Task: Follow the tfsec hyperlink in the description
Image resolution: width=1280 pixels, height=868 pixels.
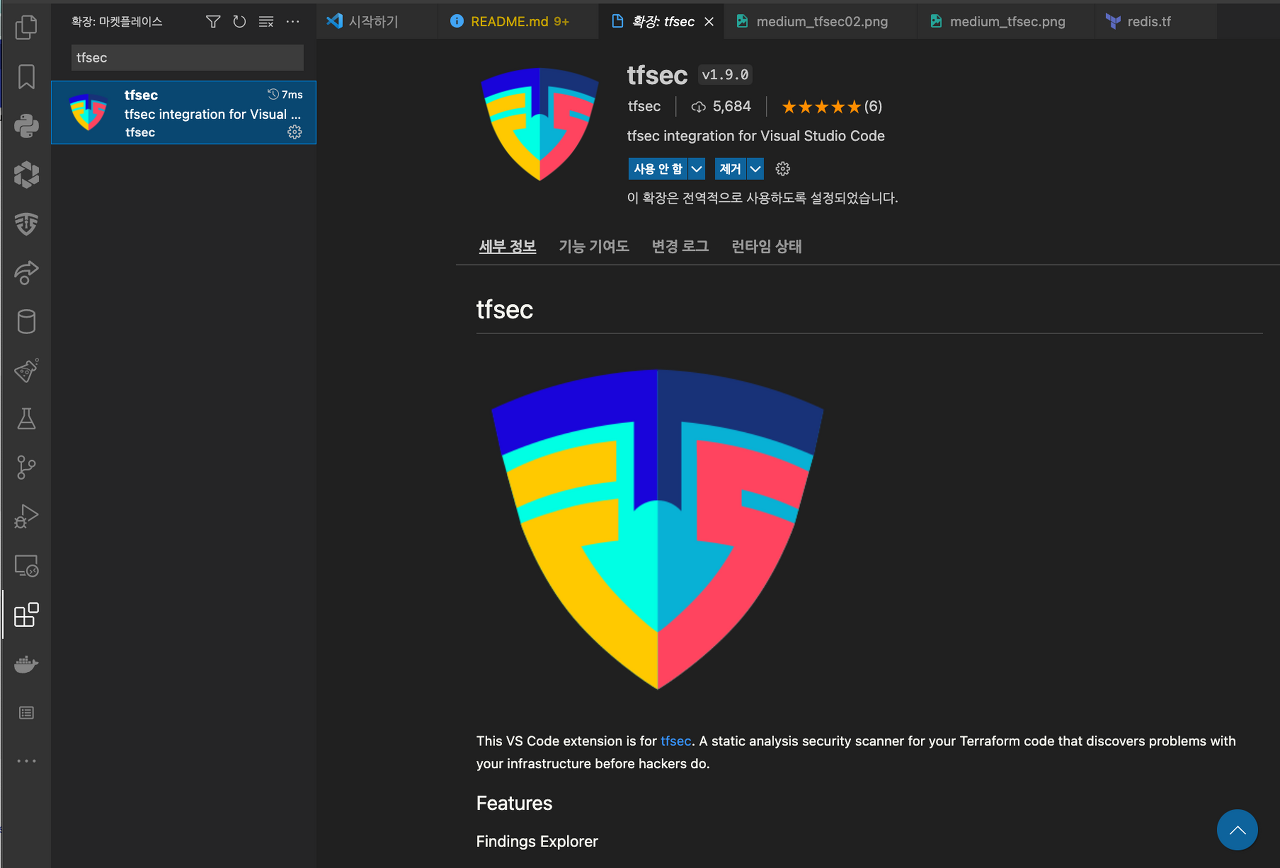Action: coord(676,741)
